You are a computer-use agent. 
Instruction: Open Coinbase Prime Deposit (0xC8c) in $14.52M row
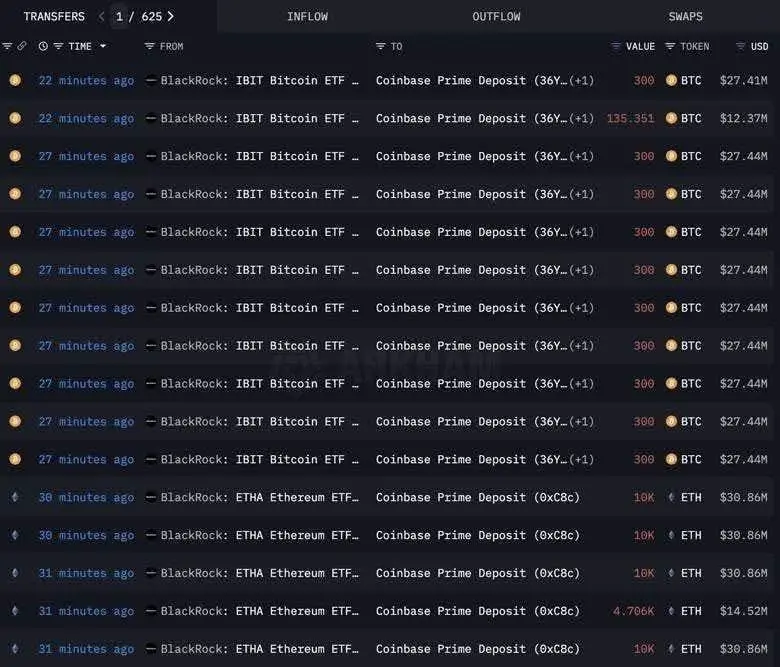click(x=478, y=611)
